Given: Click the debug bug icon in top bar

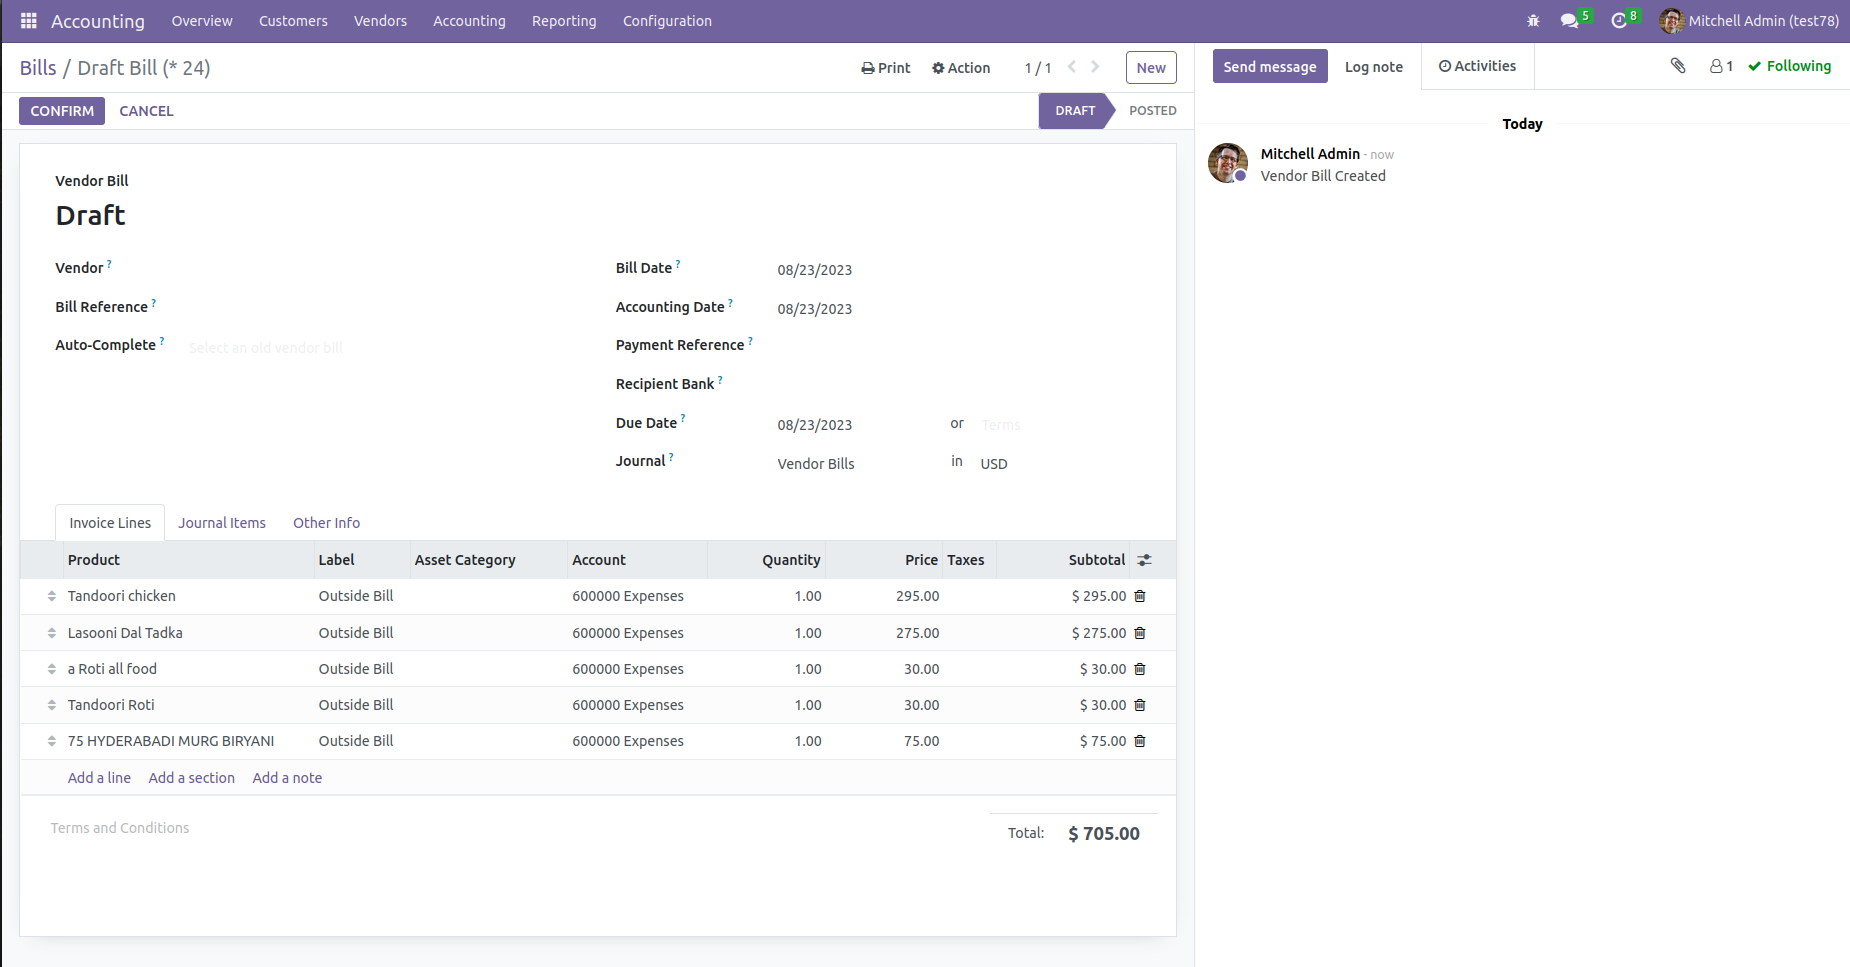Looking at the screenshot, I should 1533,21.
